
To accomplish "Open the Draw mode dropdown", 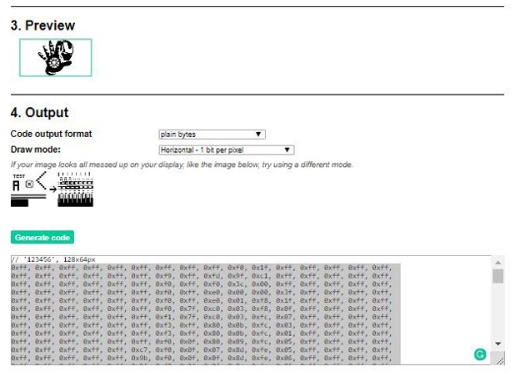I will (226, 150).
